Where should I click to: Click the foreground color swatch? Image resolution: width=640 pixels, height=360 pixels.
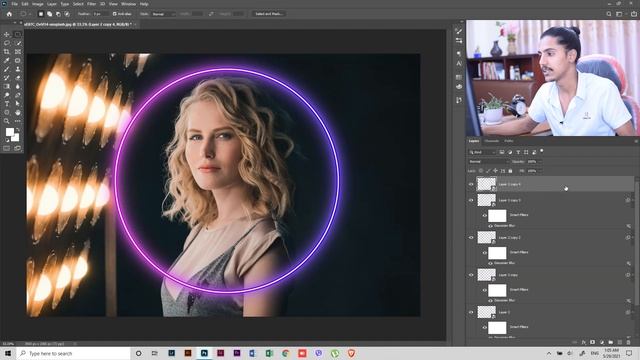point(9,132)
